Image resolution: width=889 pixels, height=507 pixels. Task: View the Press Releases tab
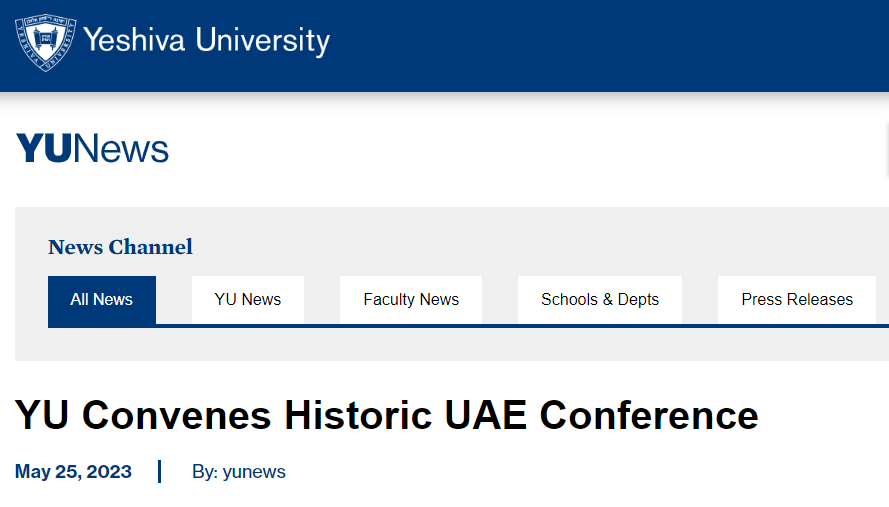pyautogui.click(x=797, y=299)
